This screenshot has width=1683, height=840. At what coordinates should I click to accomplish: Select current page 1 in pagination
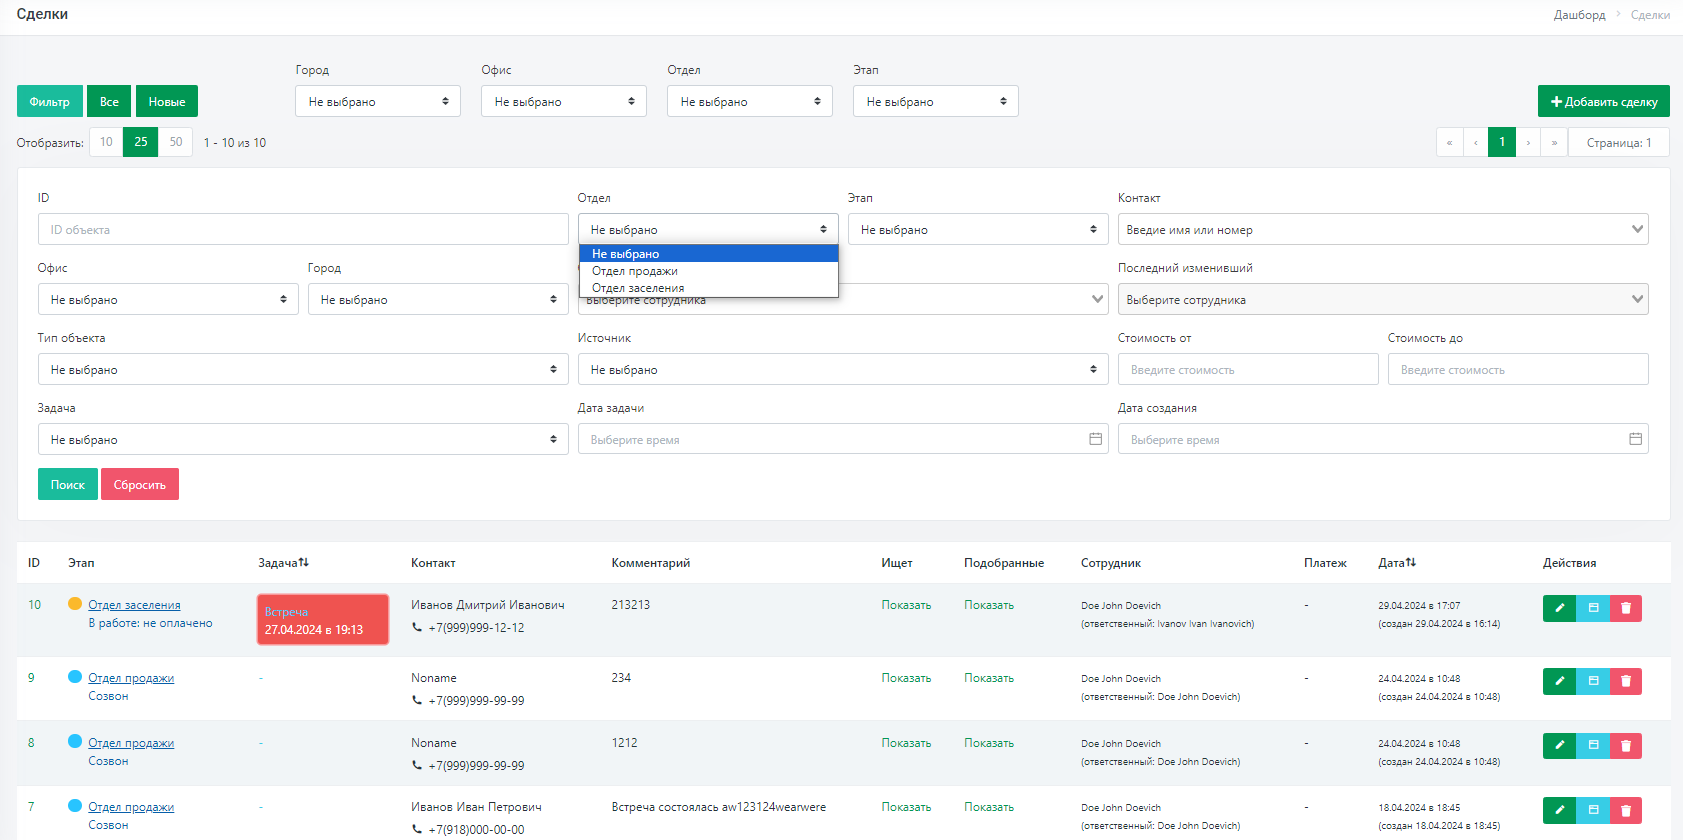pyautogui.click(x=1502, y=142)
